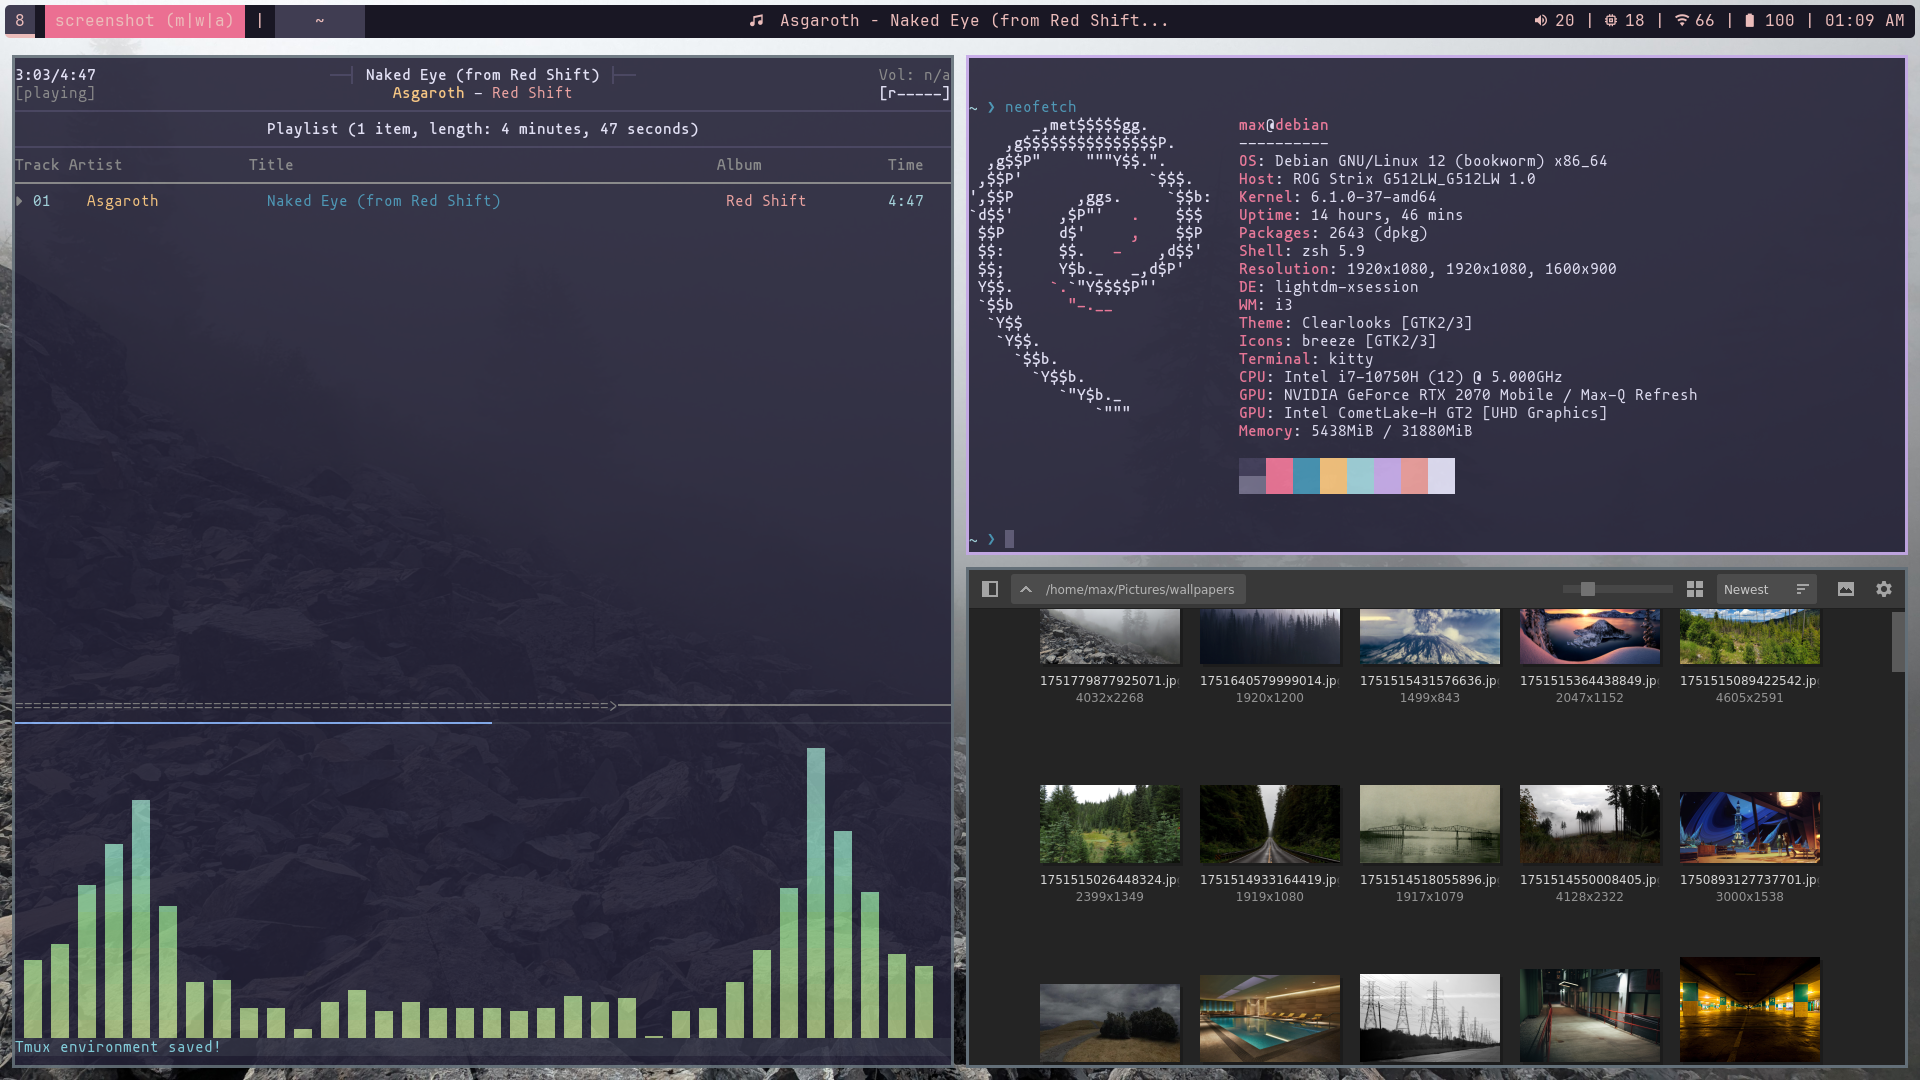Switch to grid view layout

pos(1695,589)
